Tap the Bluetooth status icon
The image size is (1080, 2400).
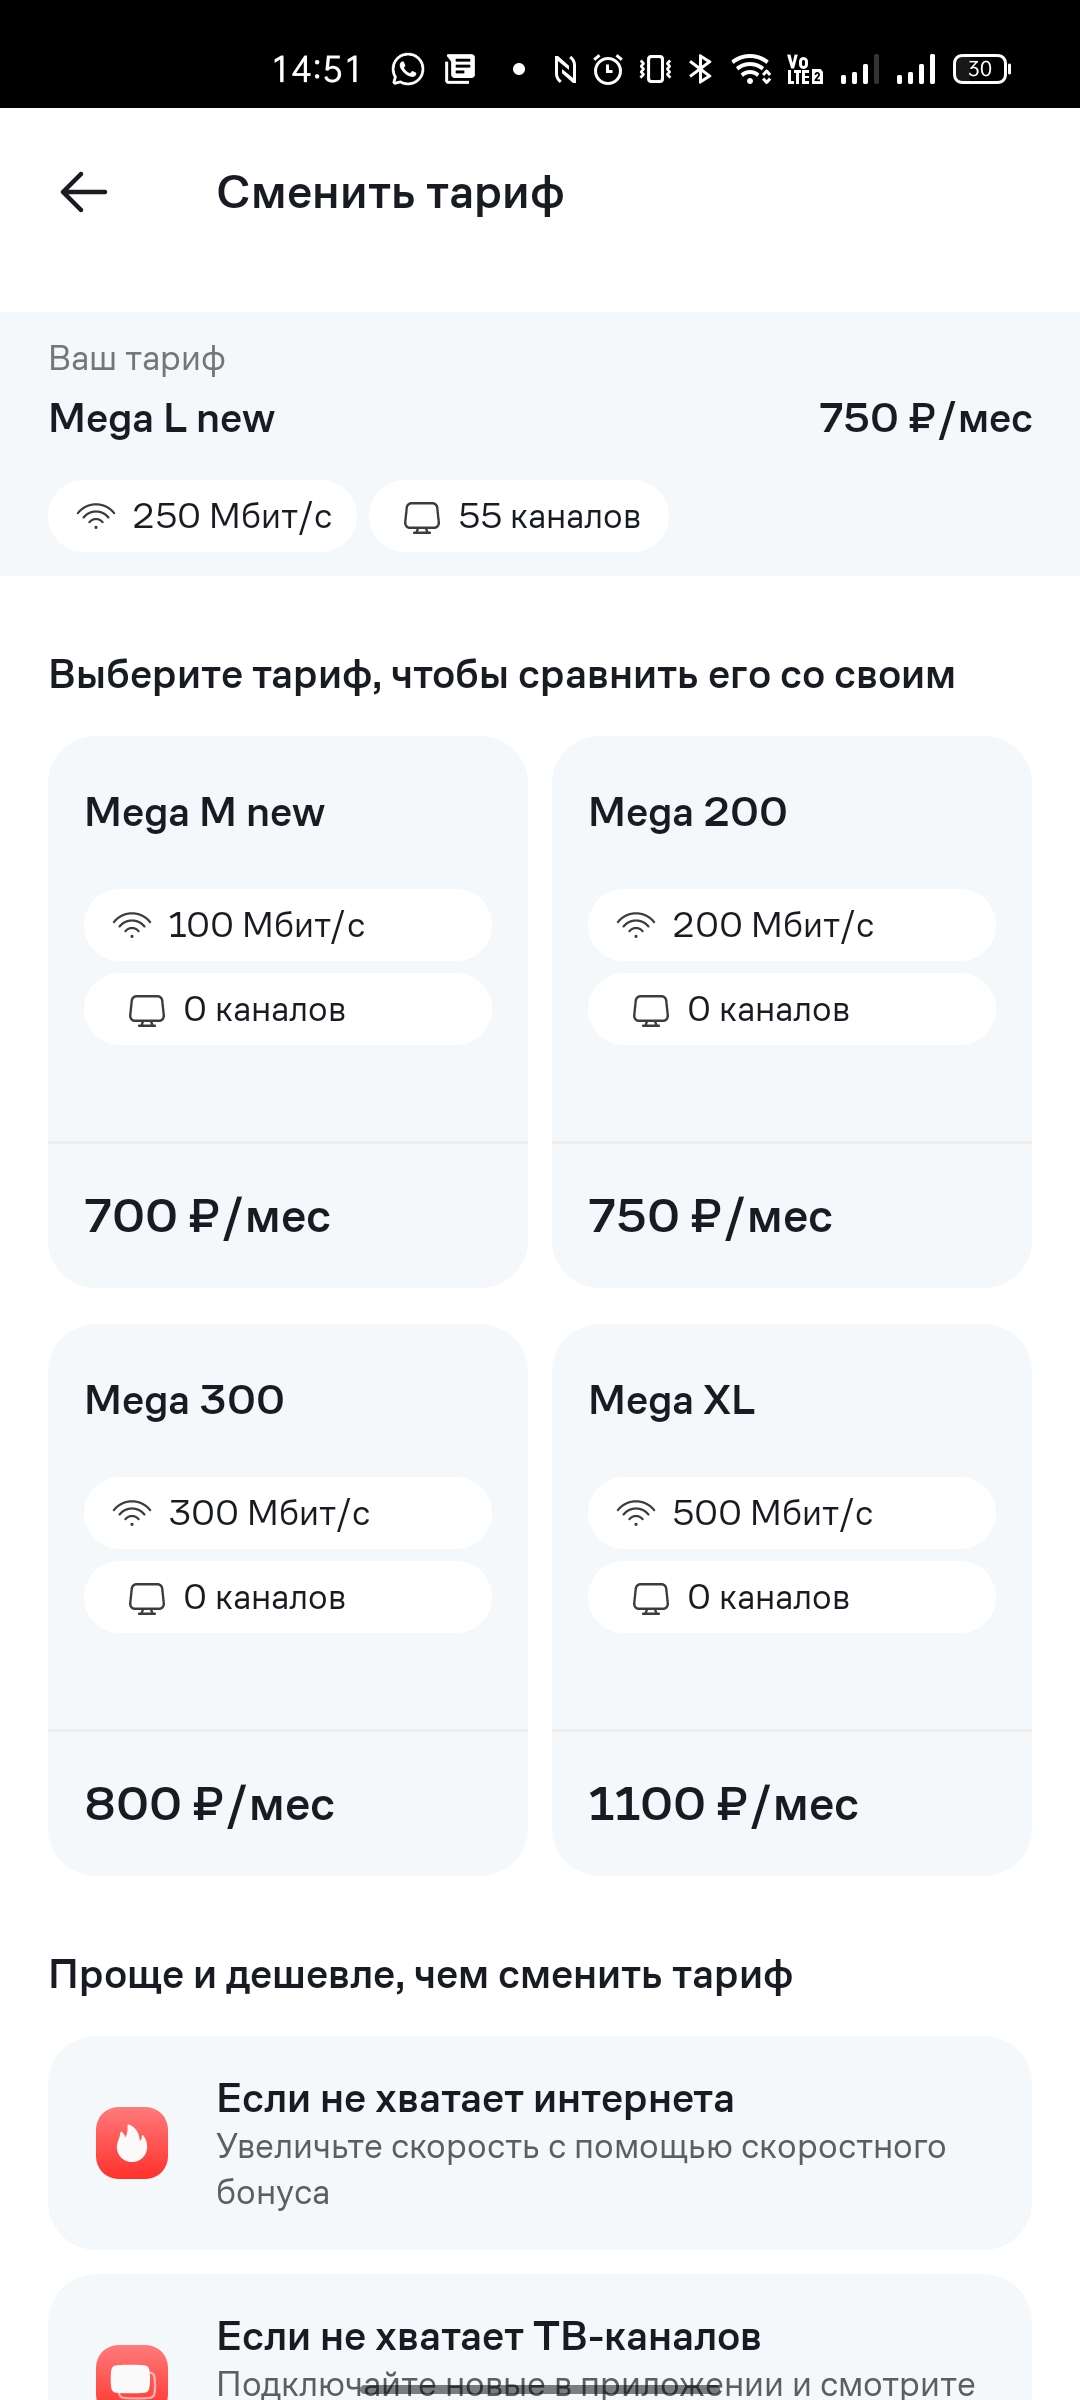701,69
